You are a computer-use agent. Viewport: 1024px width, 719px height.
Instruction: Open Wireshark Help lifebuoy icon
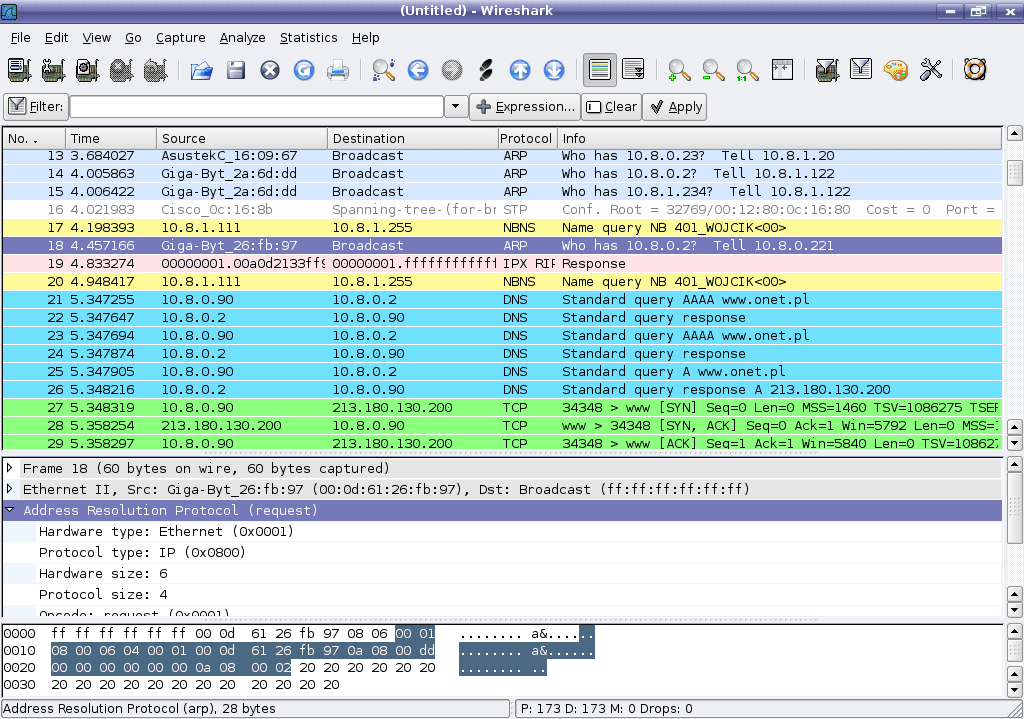tap(971, 70)
